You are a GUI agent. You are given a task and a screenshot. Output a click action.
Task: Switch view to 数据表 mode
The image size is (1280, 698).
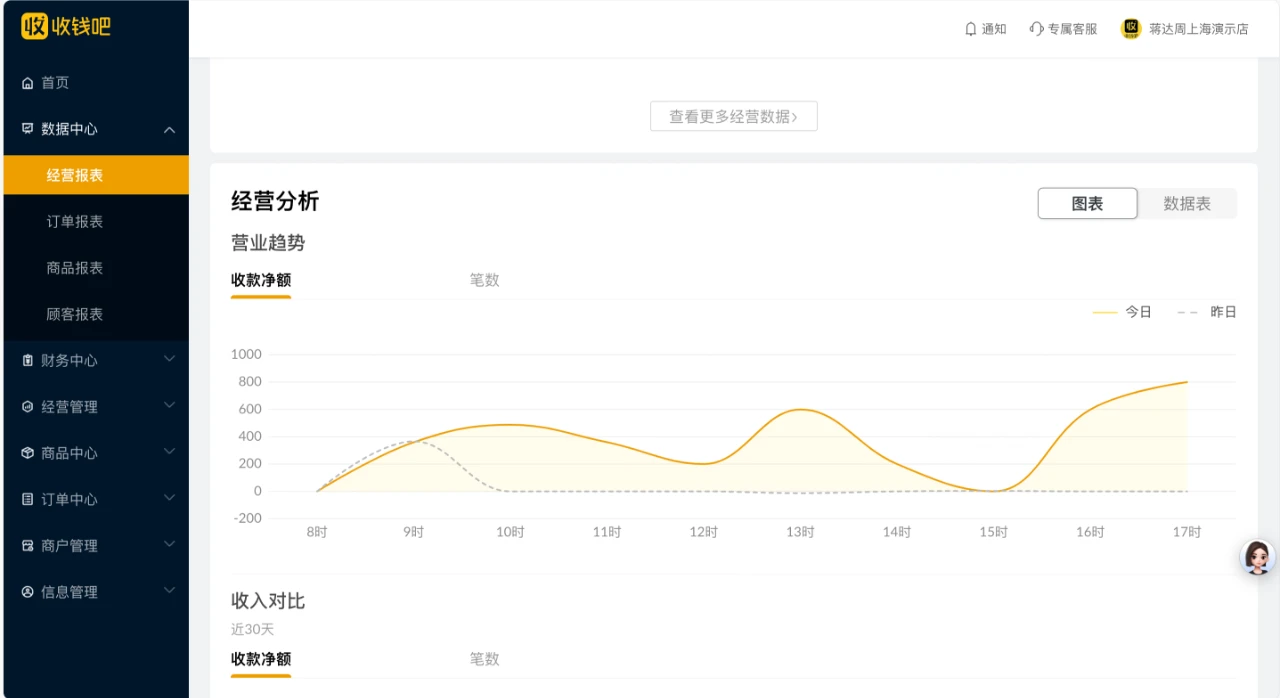[x=1187, y=204]
